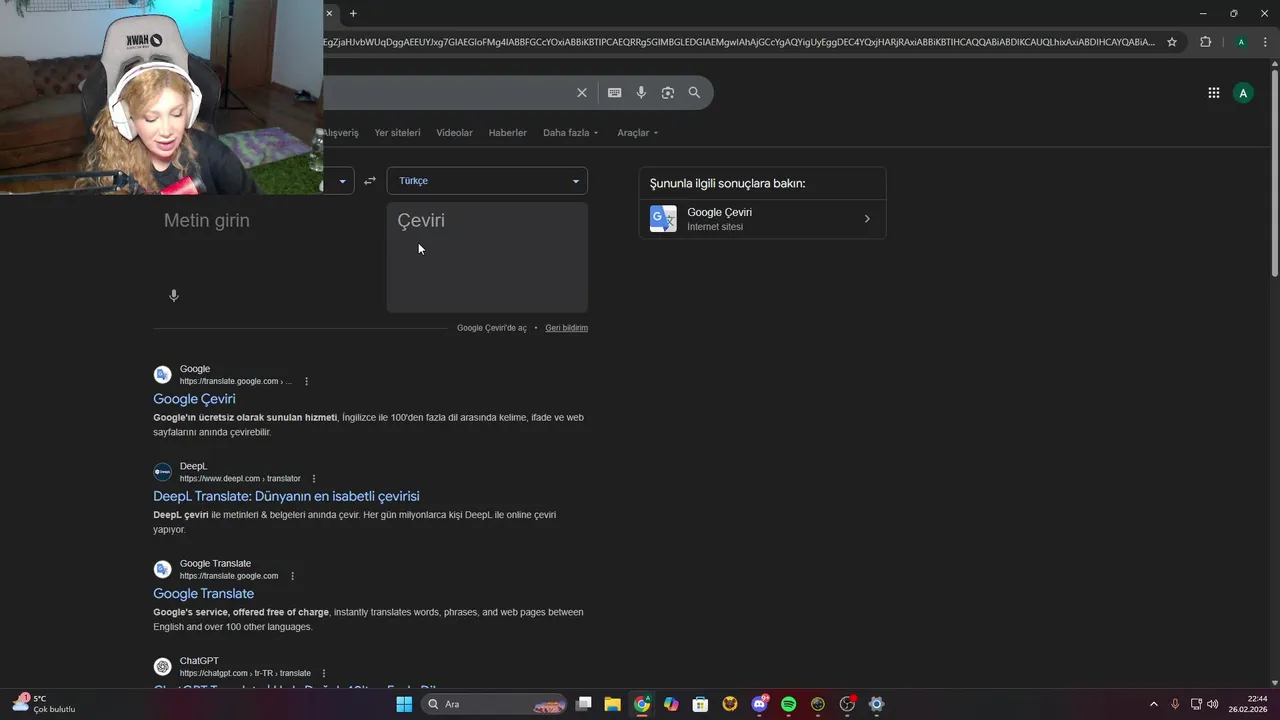Open the Google account avatar on page
Screen dimensions: 1280x720
tap(1243, 93)
